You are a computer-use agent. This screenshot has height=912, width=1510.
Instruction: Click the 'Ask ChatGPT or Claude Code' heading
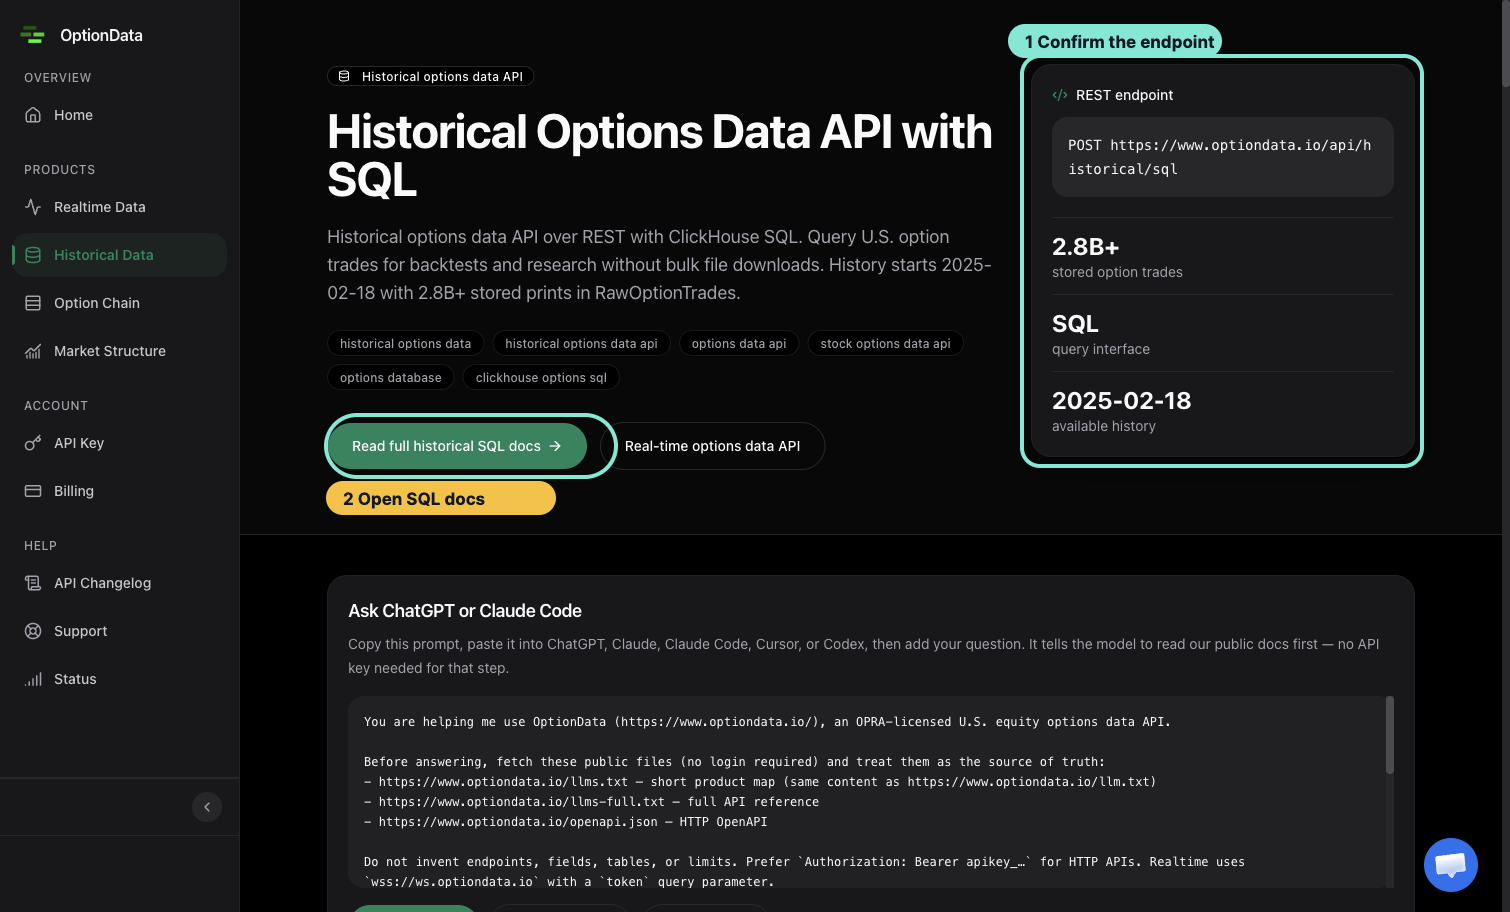tap(465, 611)
